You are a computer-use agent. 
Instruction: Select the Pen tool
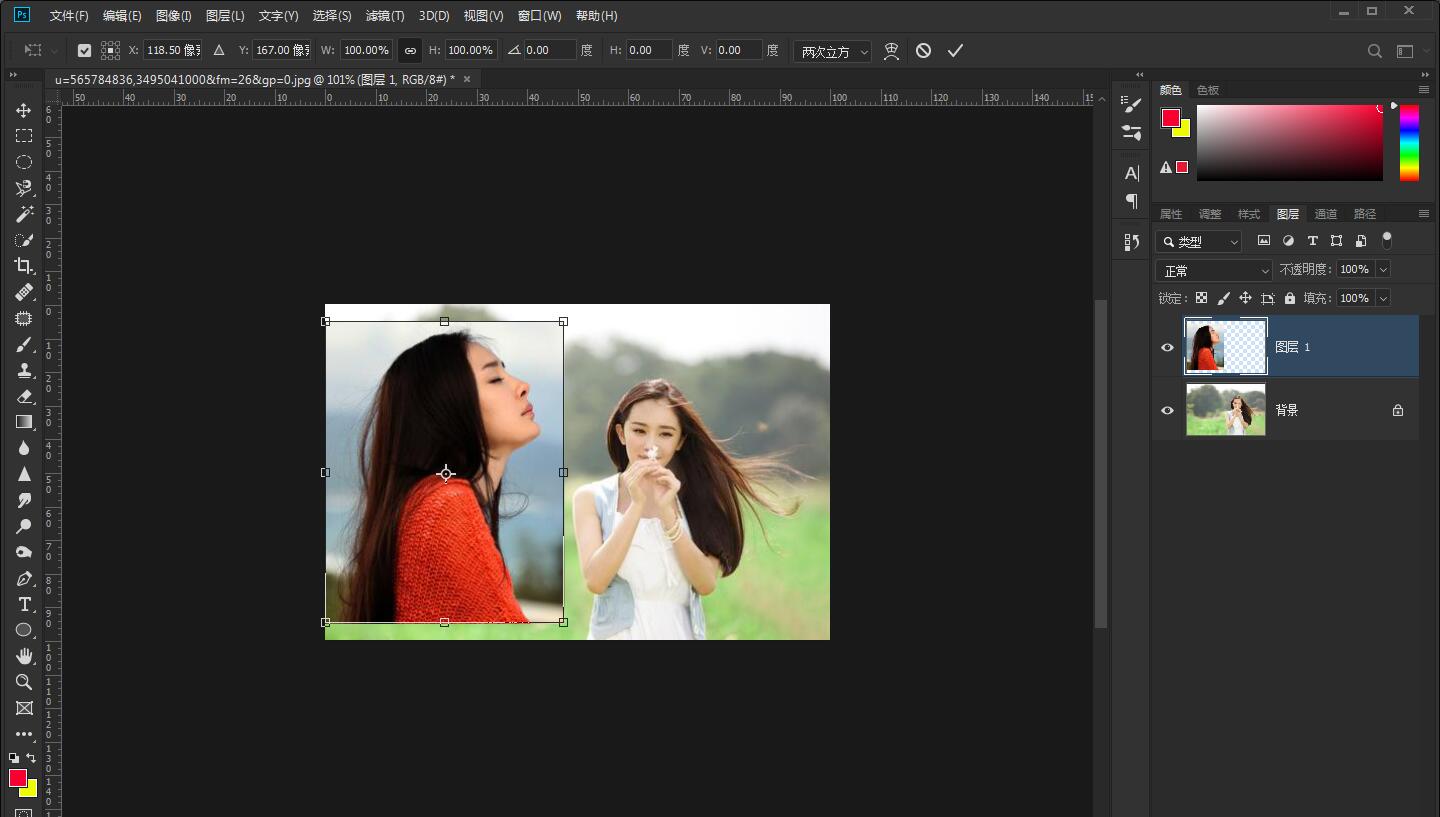pyautogui.click(x=24, y=578)
